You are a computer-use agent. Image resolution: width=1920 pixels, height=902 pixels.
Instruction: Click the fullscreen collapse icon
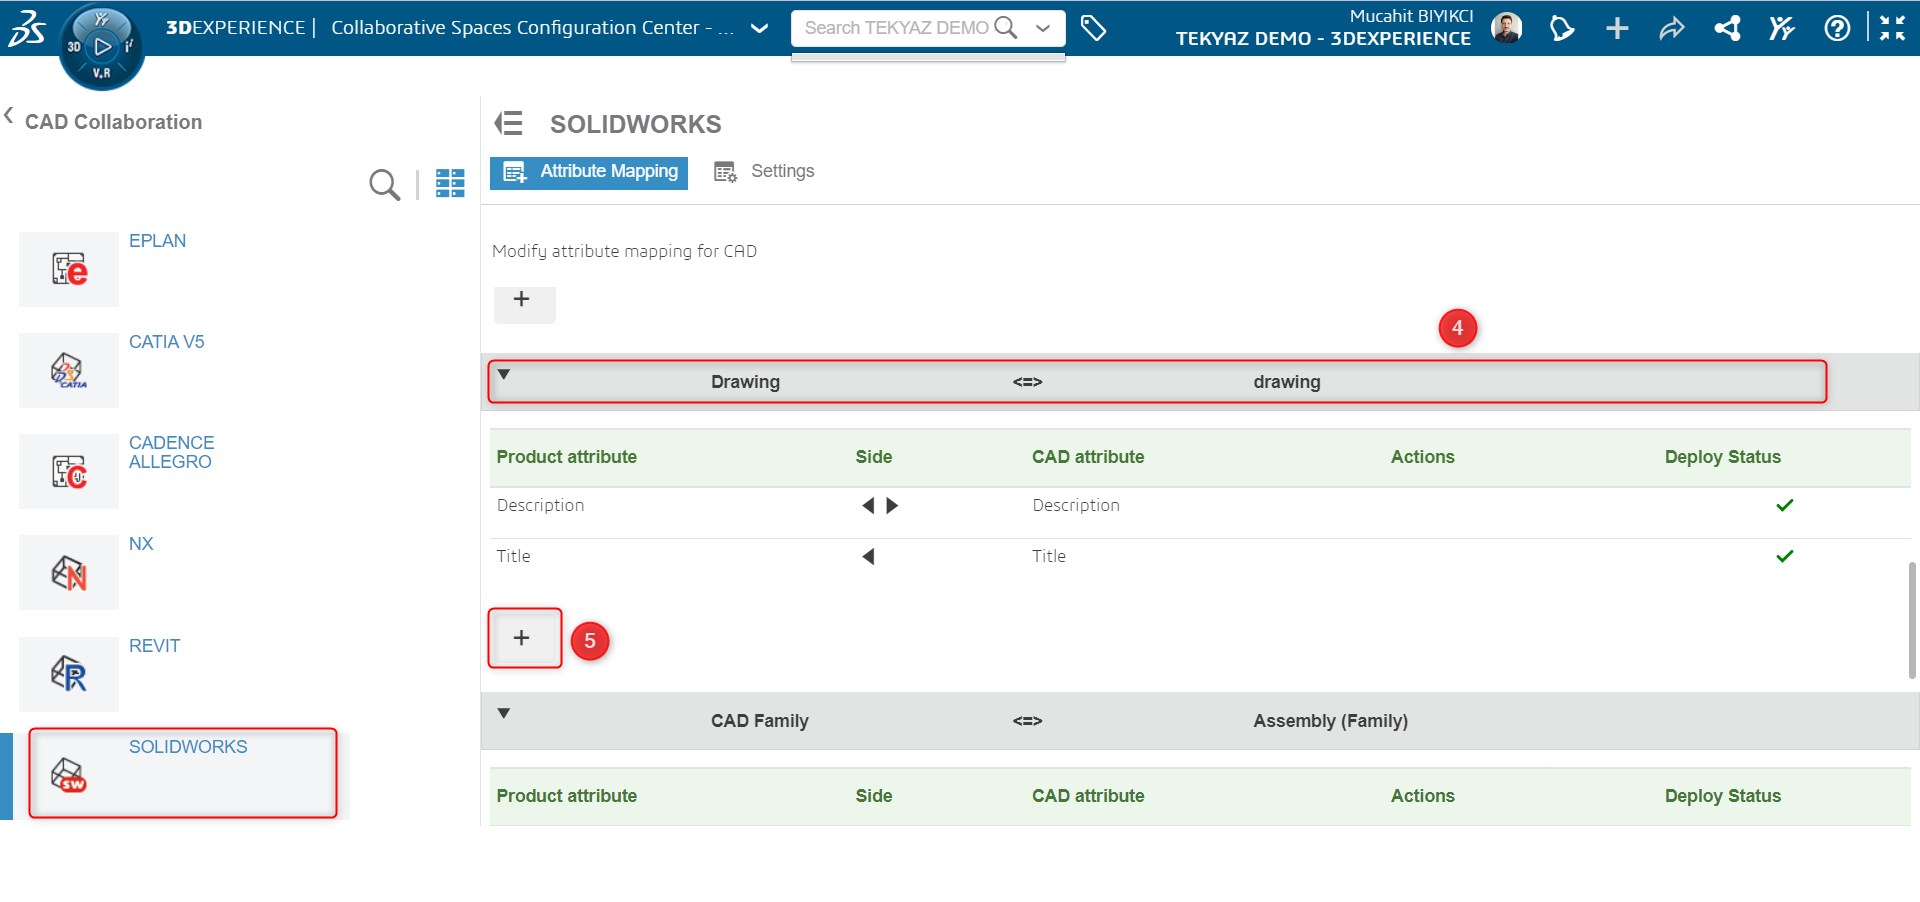pyautogui.click(x=1892, y=28)
